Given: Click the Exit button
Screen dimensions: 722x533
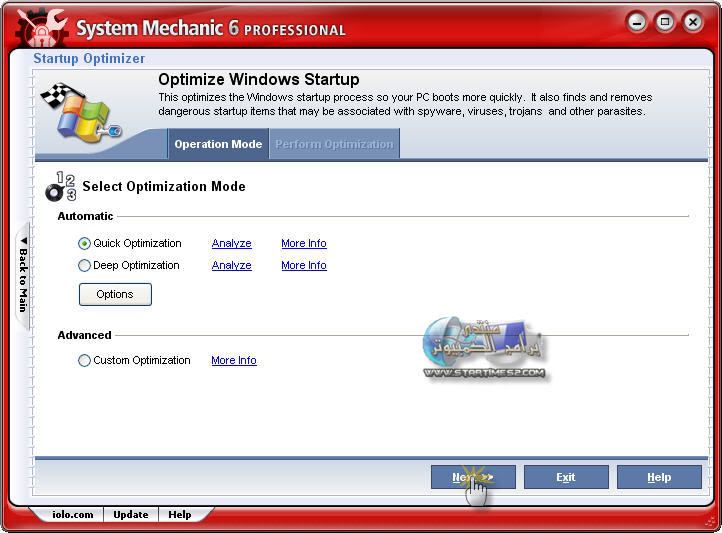Looking at the screenshot, I should pos(566,477).
